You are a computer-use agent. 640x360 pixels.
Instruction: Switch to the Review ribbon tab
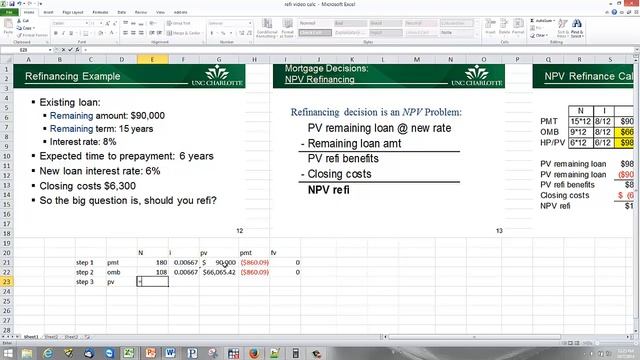click(x=141, y=12)
